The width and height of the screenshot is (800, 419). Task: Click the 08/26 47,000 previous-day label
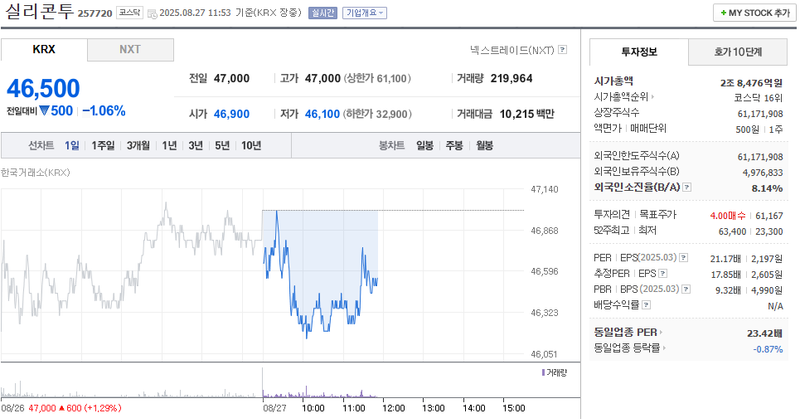pos(61,408)
